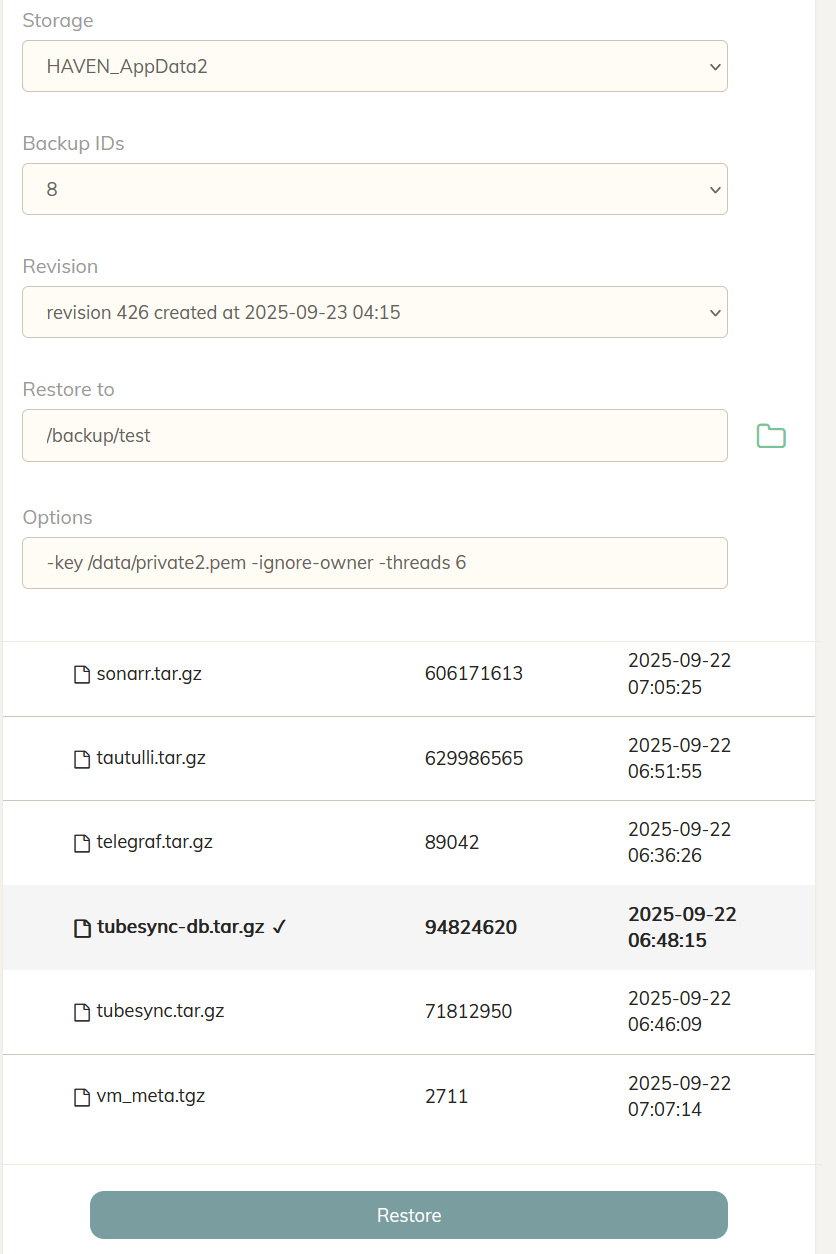Click the file icon beside telegraf.tar.gz
836x1254 pixels.
(x=82, y=843)
